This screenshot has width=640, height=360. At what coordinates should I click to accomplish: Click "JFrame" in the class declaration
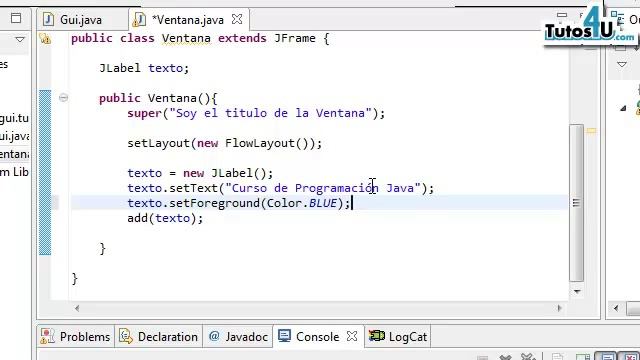point(295,38)
